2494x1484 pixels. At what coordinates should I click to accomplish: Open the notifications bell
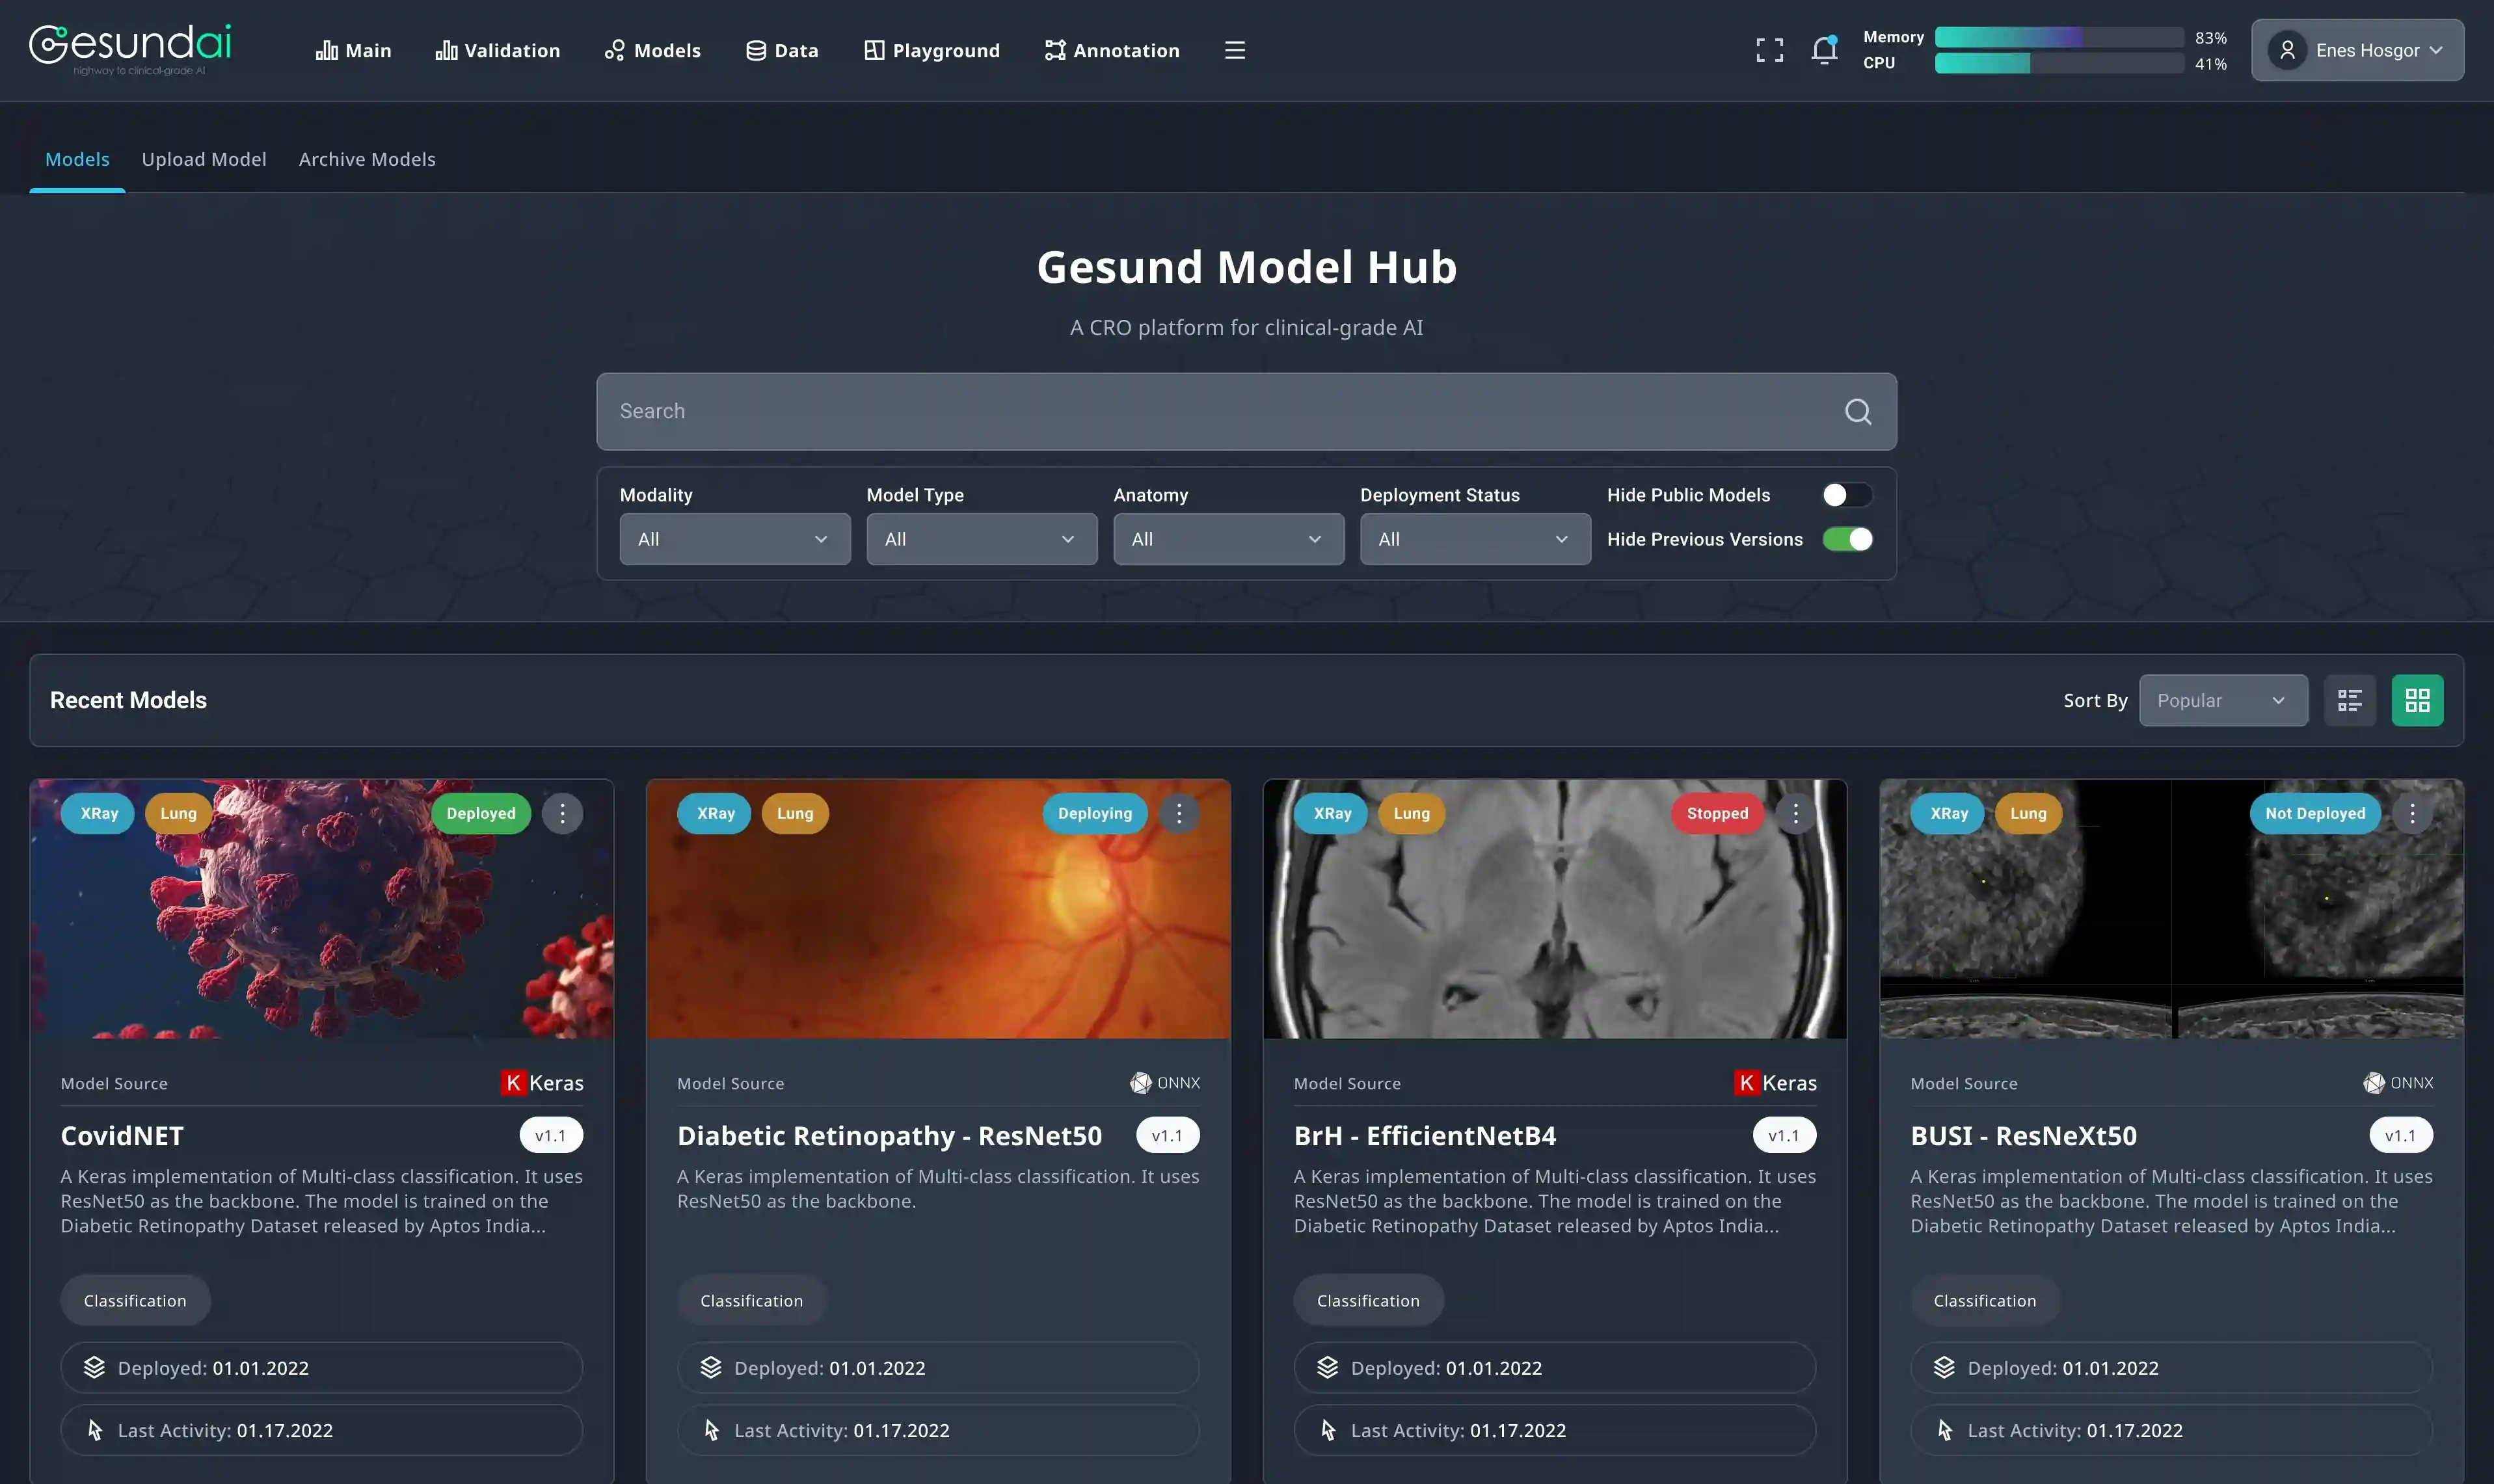[1824, 50]
